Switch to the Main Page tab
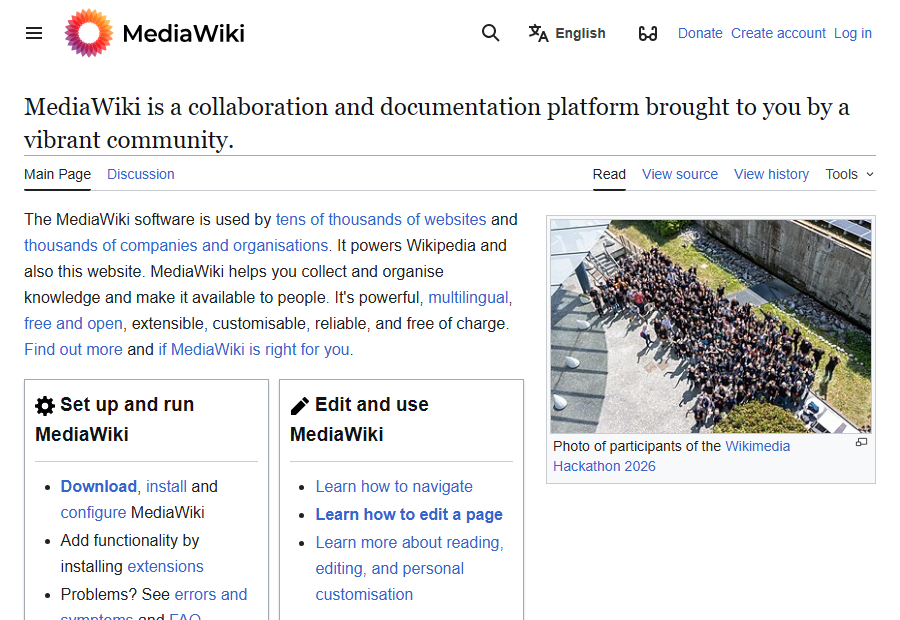Viewport: 900px width, 620px height. point(57,174)
